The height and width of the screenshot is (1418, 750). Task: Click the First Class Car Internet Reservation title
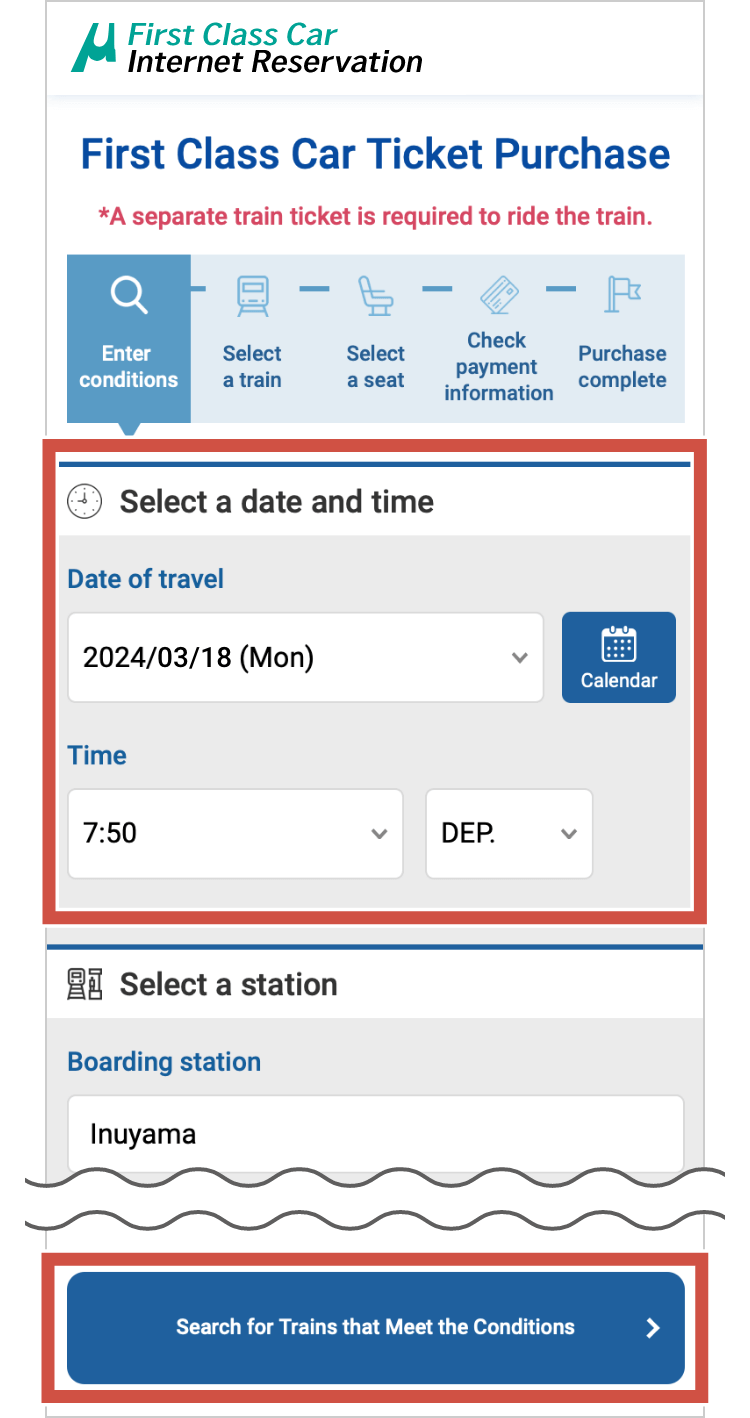tap(274, 49)
